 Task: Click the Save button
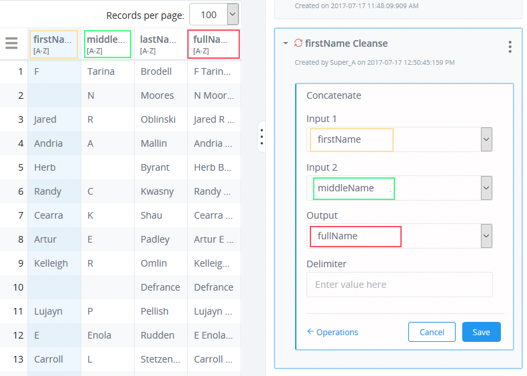point(481,332)
